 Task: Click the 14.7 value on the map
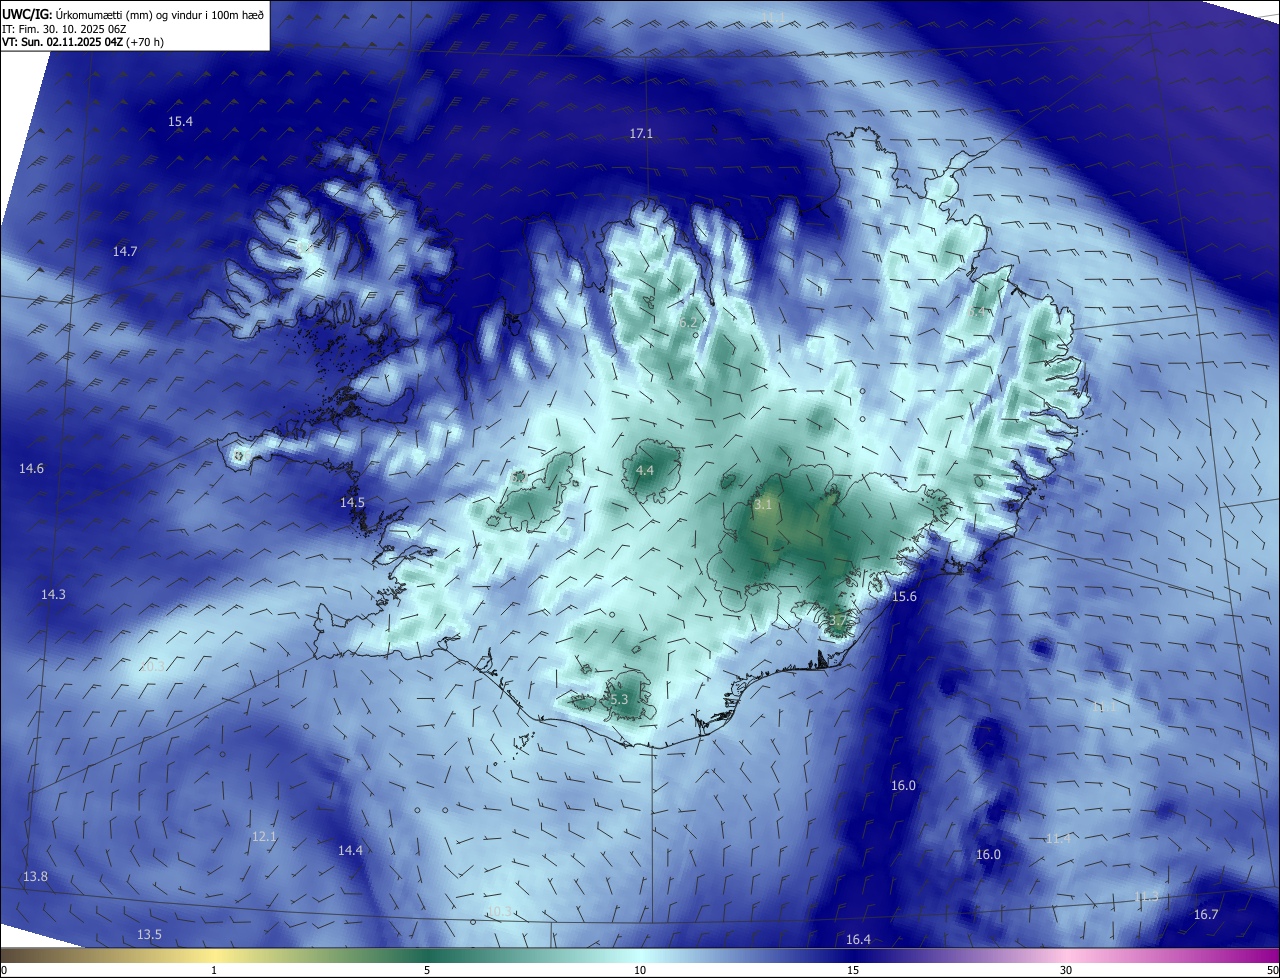125,251
